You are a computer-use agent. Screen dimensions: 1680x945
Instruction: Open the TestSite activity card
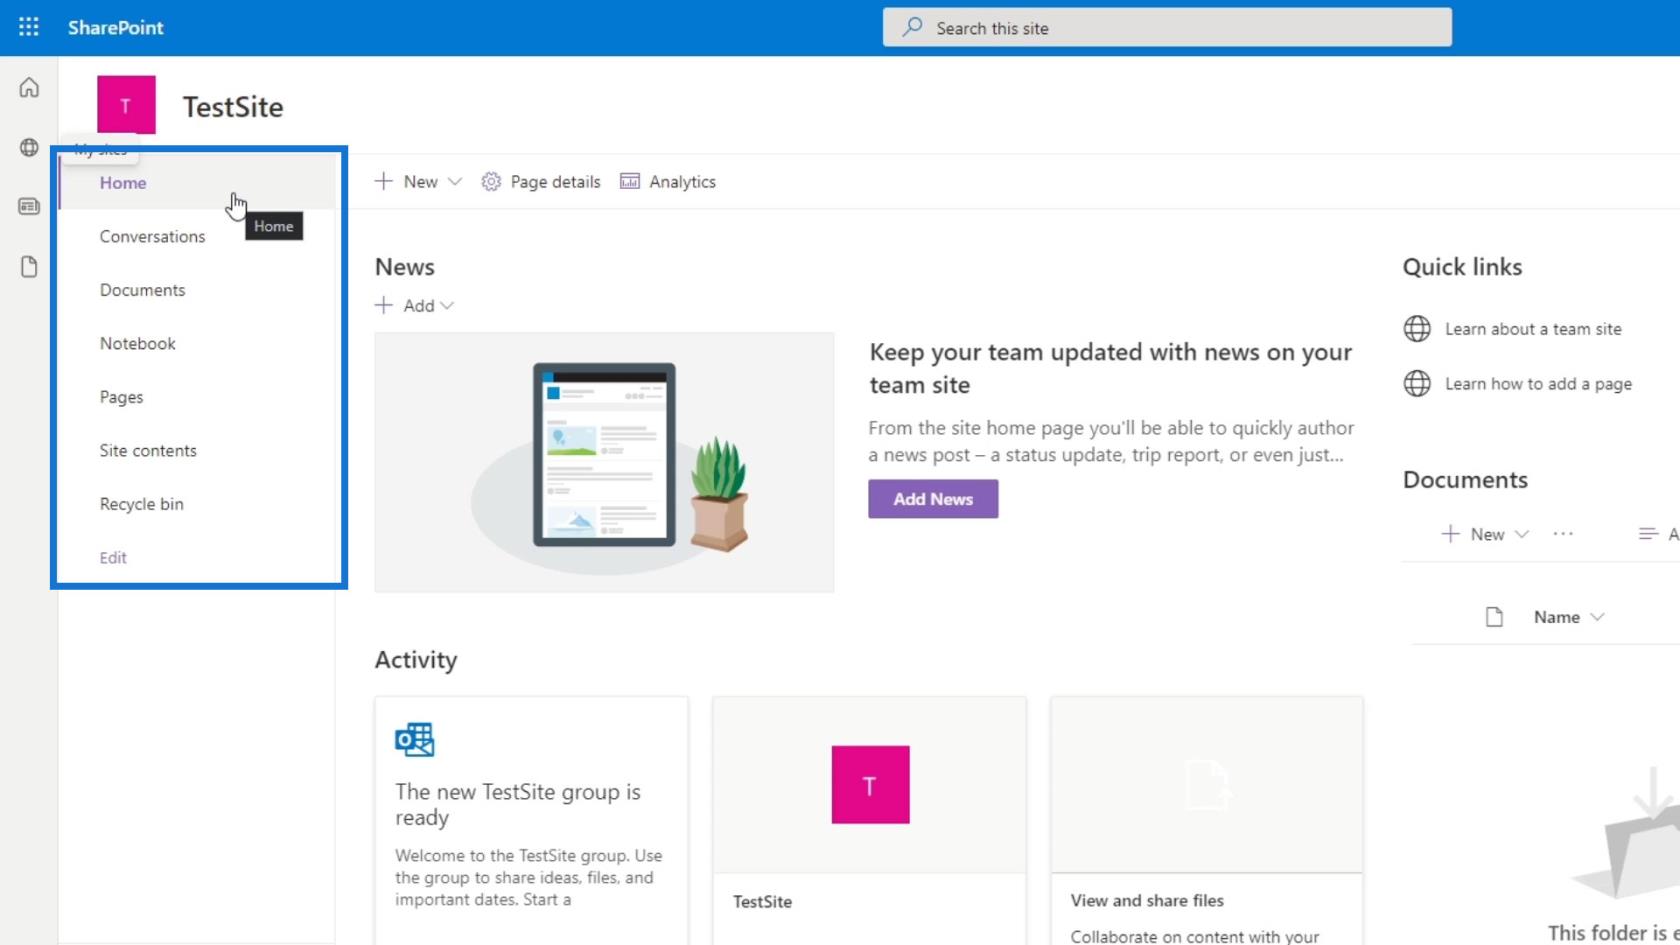point(869,820)
